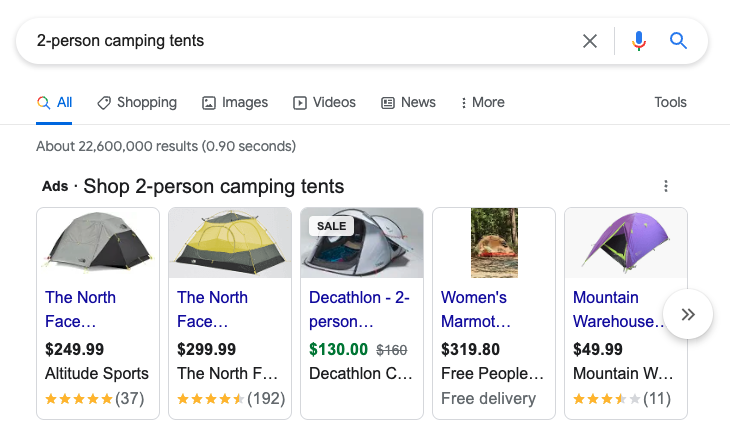The height and width of the screenshot is (448, 730).
Task: Expand the More search categories menu
Action: [x=481, y=102]
